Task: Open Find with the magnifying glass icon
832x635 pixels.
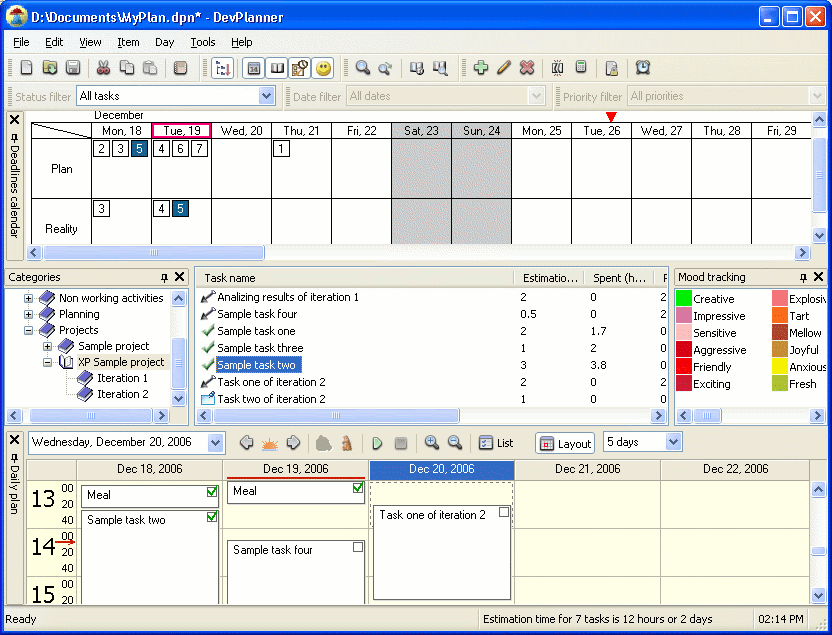Action: 362,68
